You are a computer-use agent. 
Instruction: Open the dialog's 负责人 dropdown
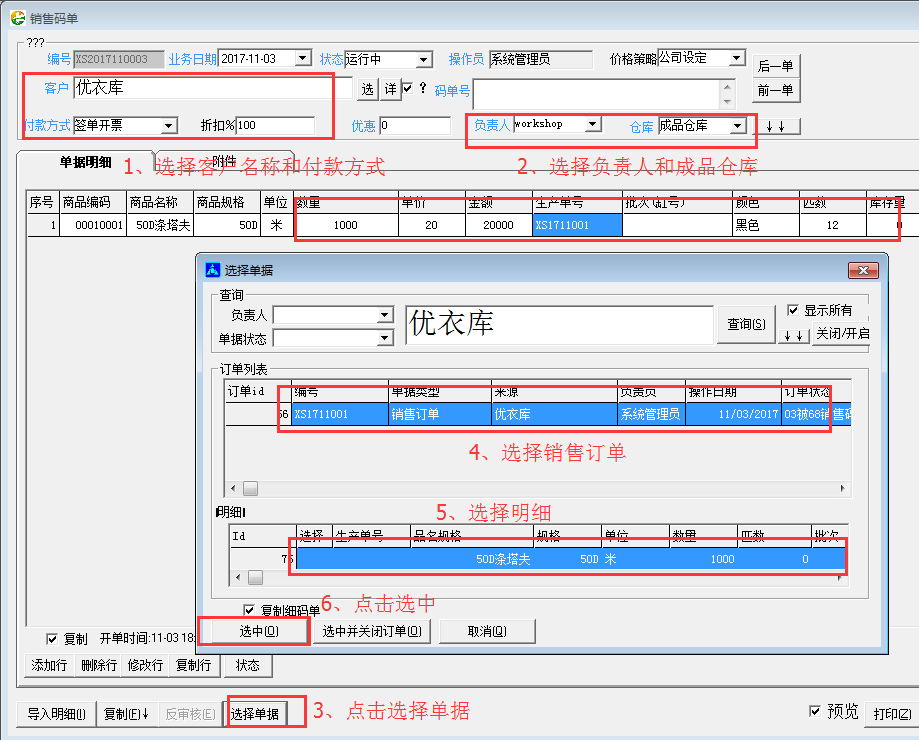tap(384, 315)
